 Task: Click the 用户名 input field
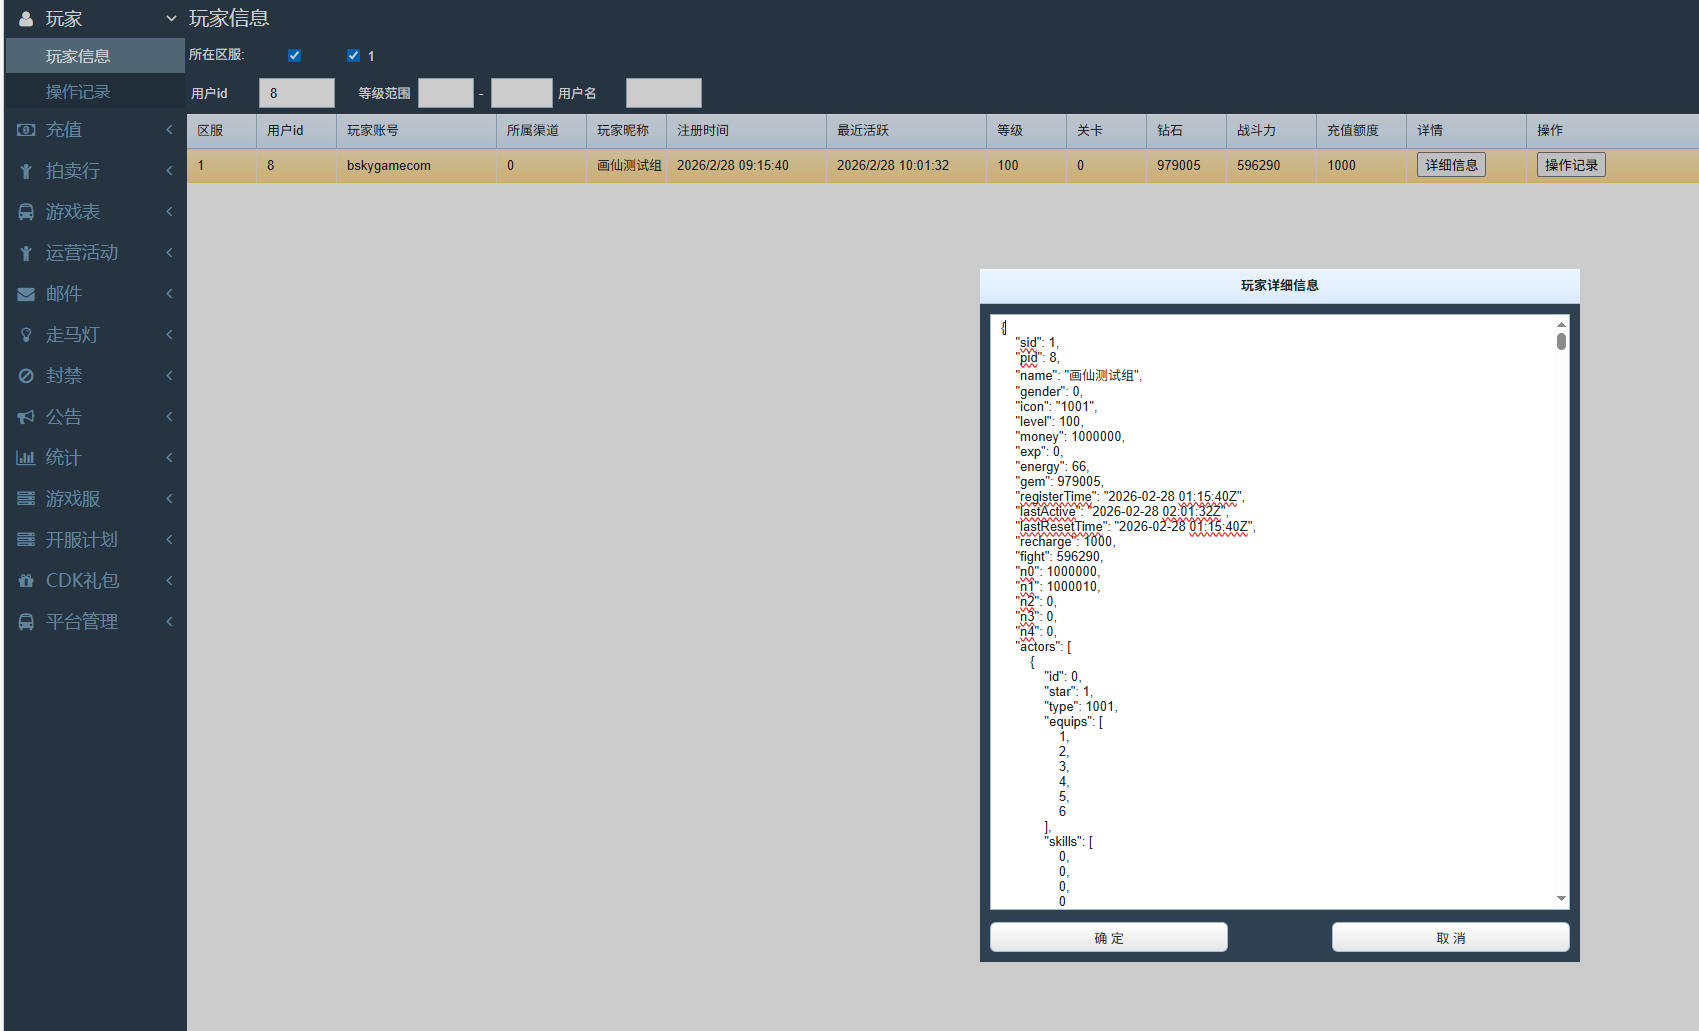click(x=663, y=93)
